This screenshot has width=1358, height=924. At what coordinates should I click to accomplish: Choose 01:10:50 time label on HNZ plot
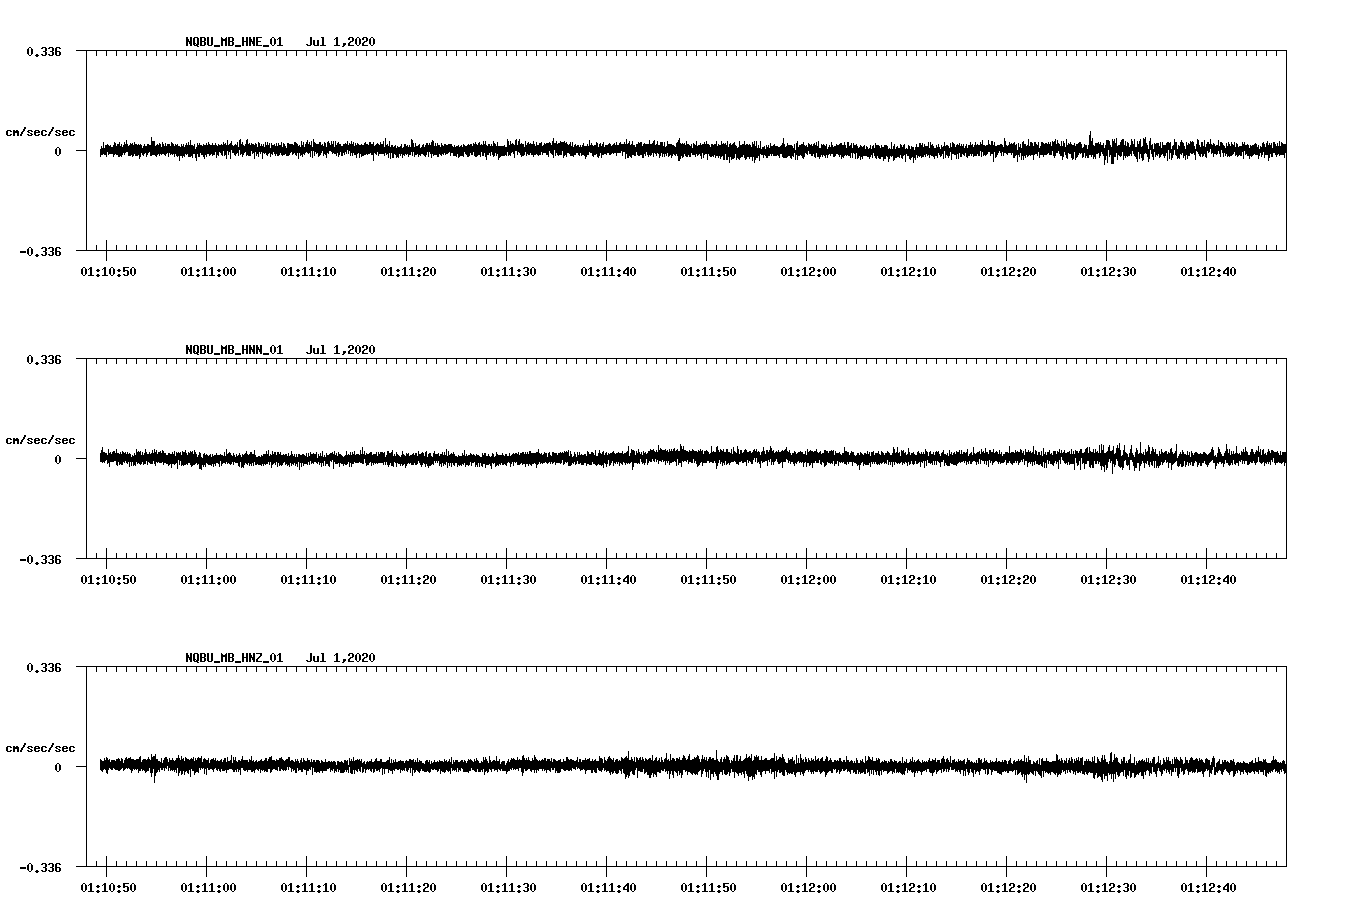pyautogui.click(x=108, y=888)
